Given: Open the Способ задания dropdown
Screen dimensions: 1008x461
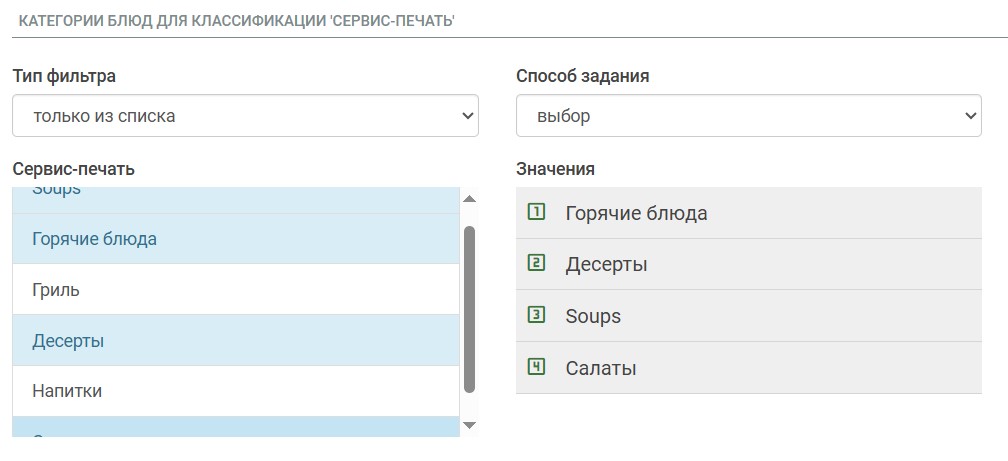Looking at the screenshot, I should coord(748,116).
